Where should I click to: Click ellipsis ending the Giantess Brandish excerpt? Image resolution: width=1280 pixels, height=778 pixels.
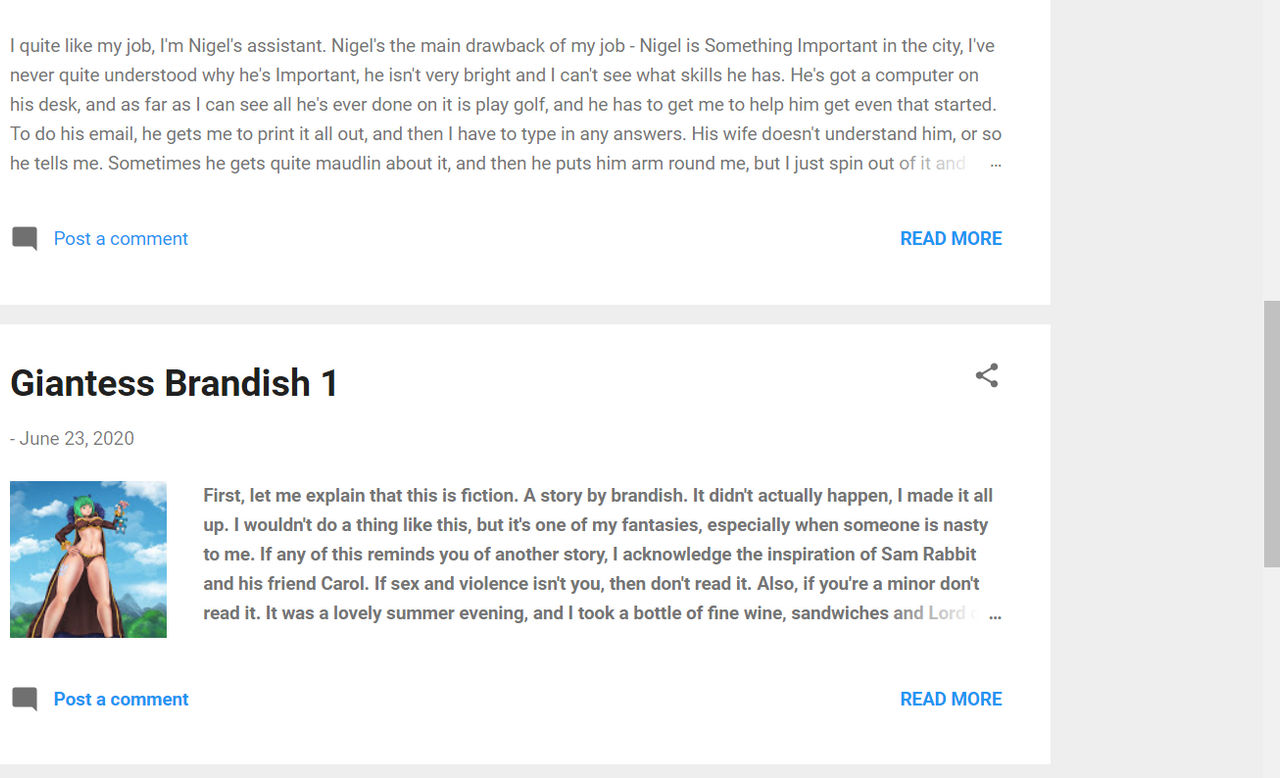click(995, 613)
